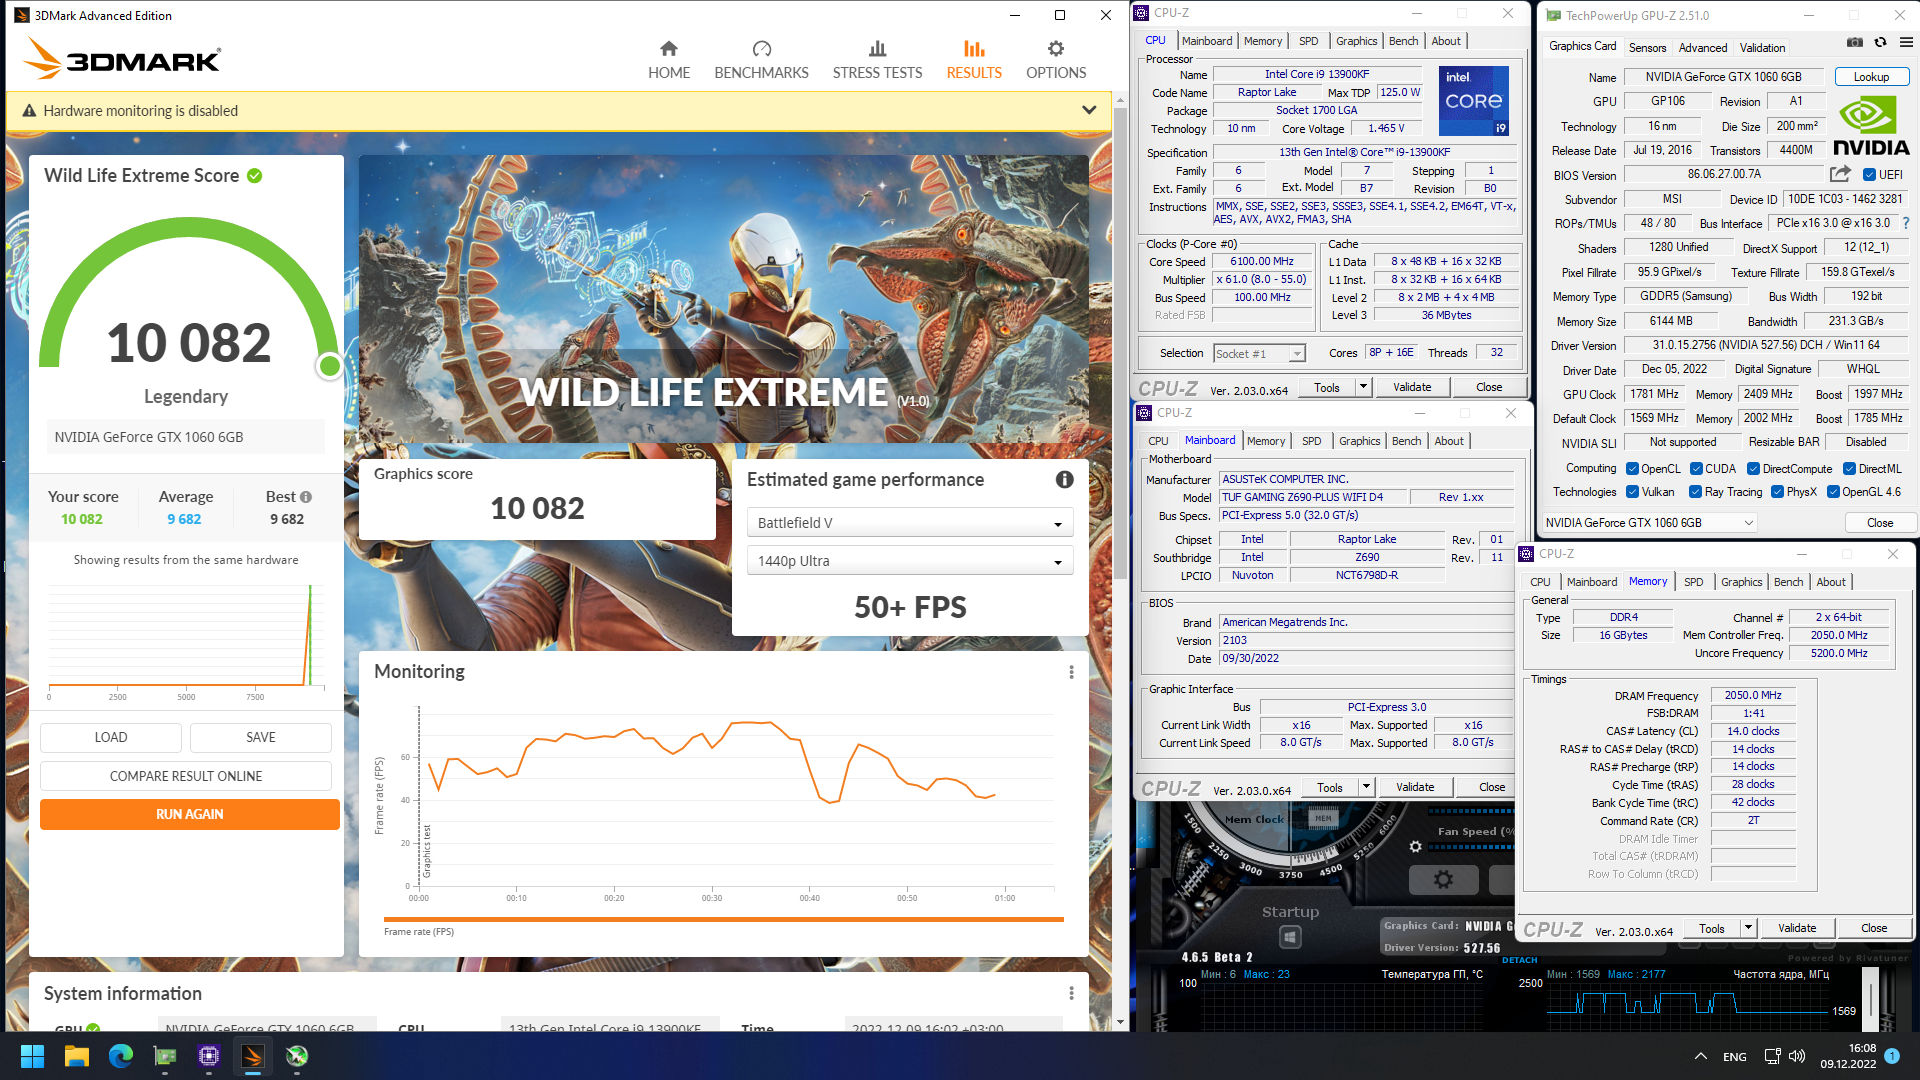1920x1080 pixels.
Task: Toggle the Vulkan checkbox
Action: [1632, 492]
